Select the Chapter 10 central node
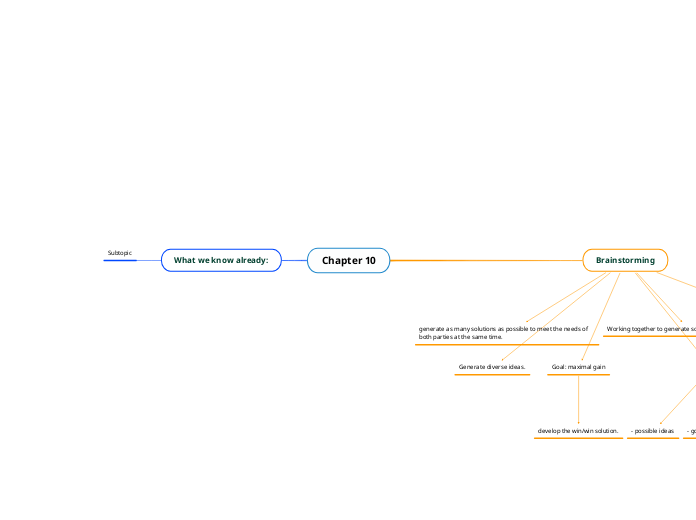 (348, 261)
